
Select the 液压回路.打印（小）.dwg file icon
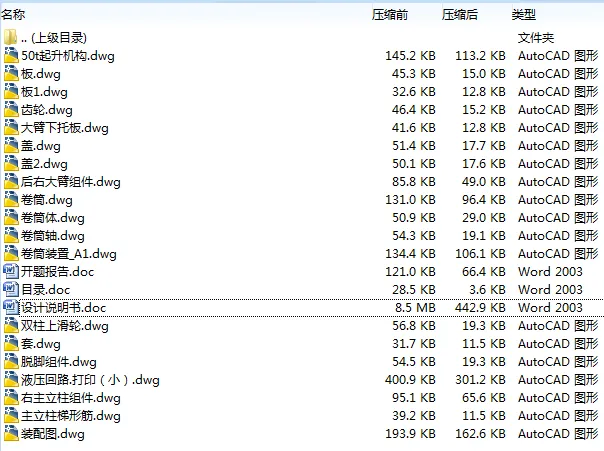(11, 380)
